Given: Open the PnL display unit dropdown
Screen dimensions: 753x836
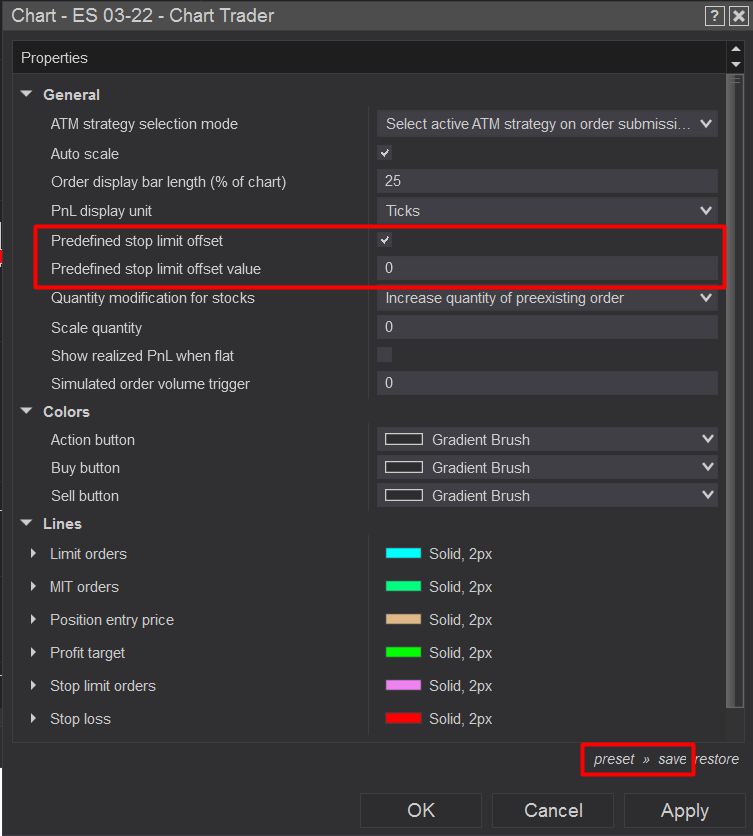Looking at the screenshot, I should tap(548, 211).
